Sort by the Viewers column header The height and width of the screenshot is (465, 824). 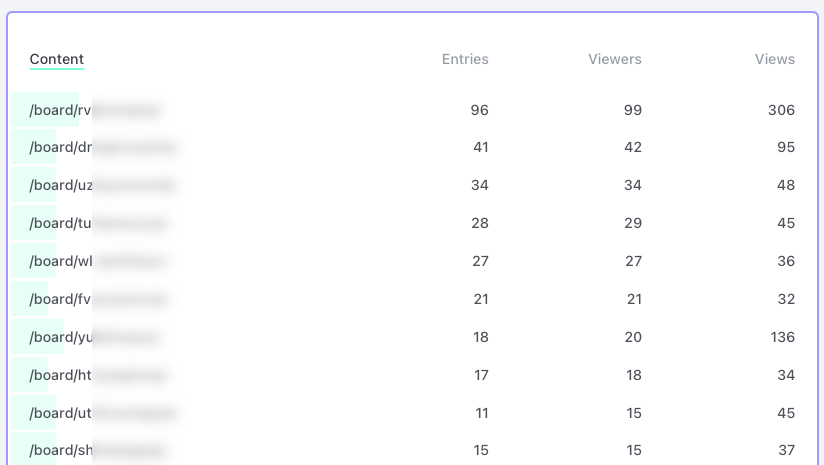(614, 59)
